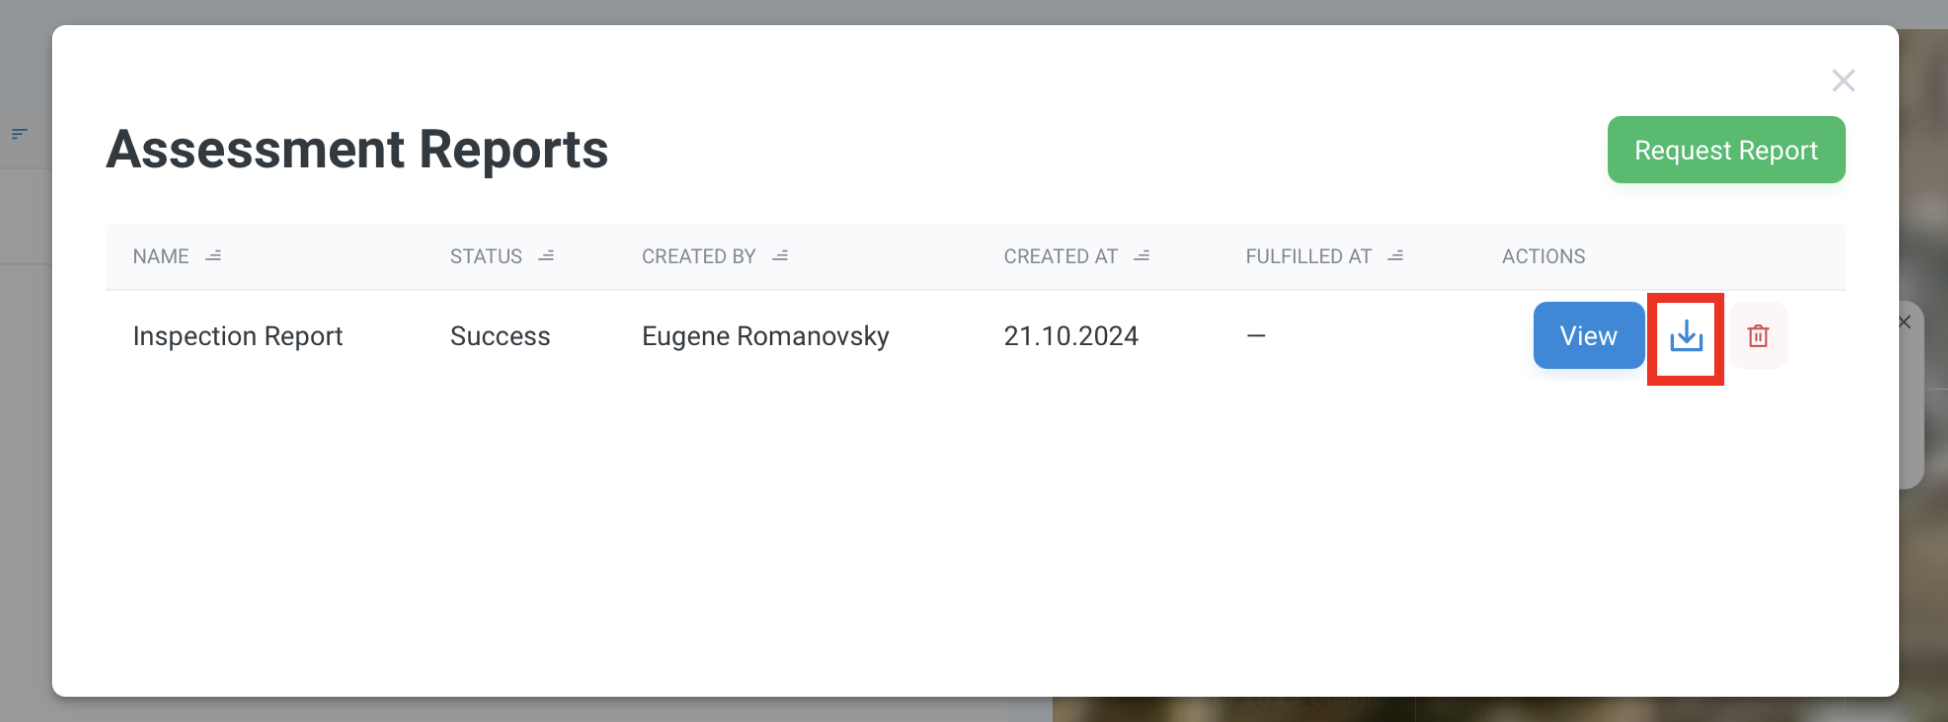Click the filter lines icon behind the dialog
Screen dimensions: 1948x722
coord(19,134)
